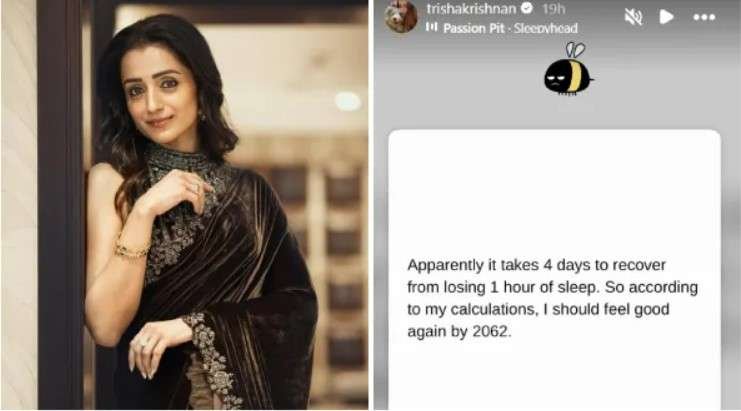
Task: Click the blue verified badge
Action: (527, 8)
